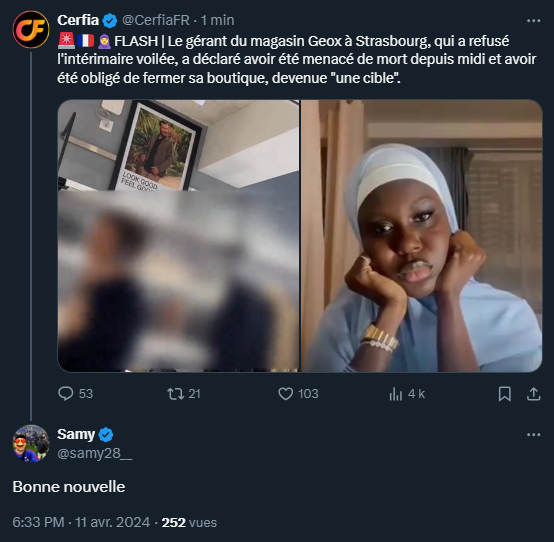Visit the @CerfiaFR handle
Viewport: 554px width, 542px height.
(x=156, y=20)
